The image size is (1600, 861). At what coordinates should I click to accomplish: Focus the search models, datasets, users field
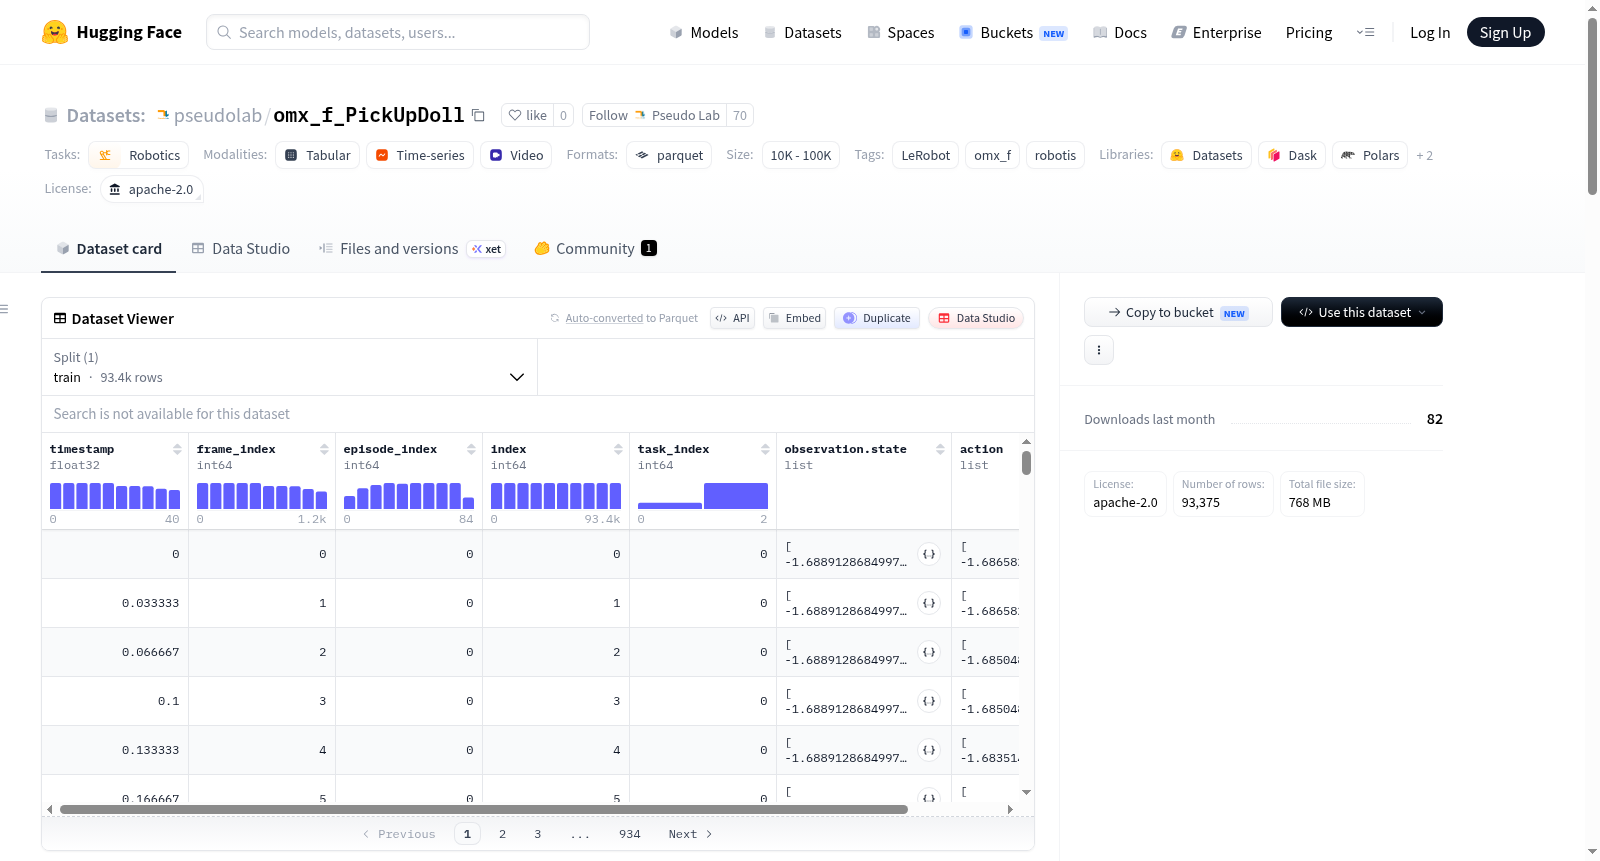tap(398, 32)
